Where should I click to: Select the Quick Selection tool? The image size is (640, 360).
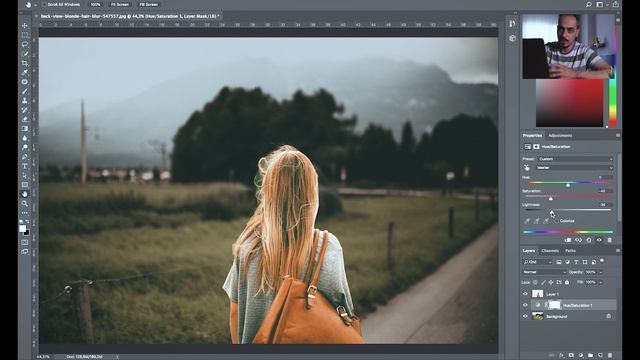point(25,54)
